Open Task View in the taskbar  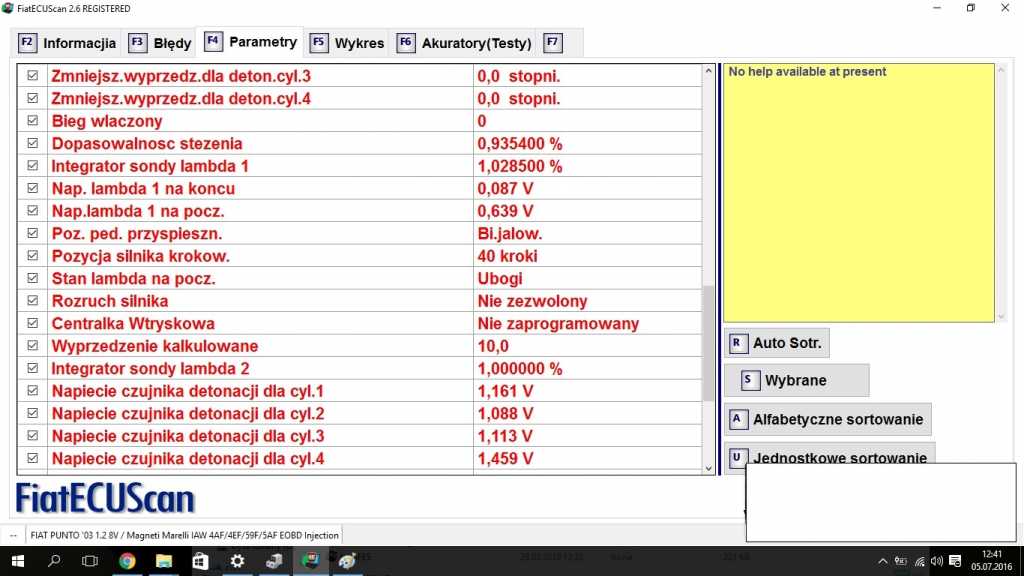tap(90, 561)
